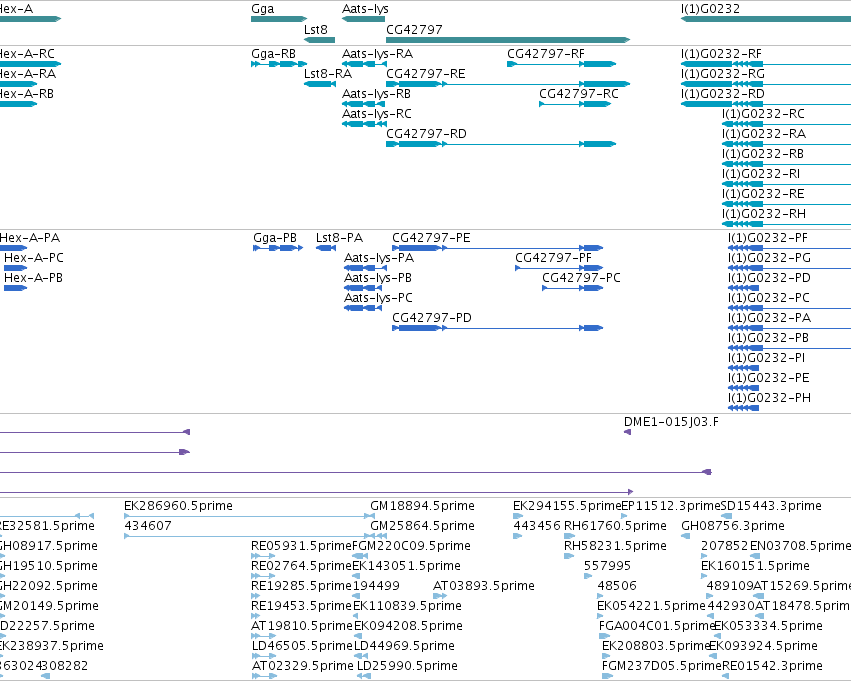Screen dimensions: 851x681
Task: Click transcript Aats-lys-RB
Action: coord(364,104)
